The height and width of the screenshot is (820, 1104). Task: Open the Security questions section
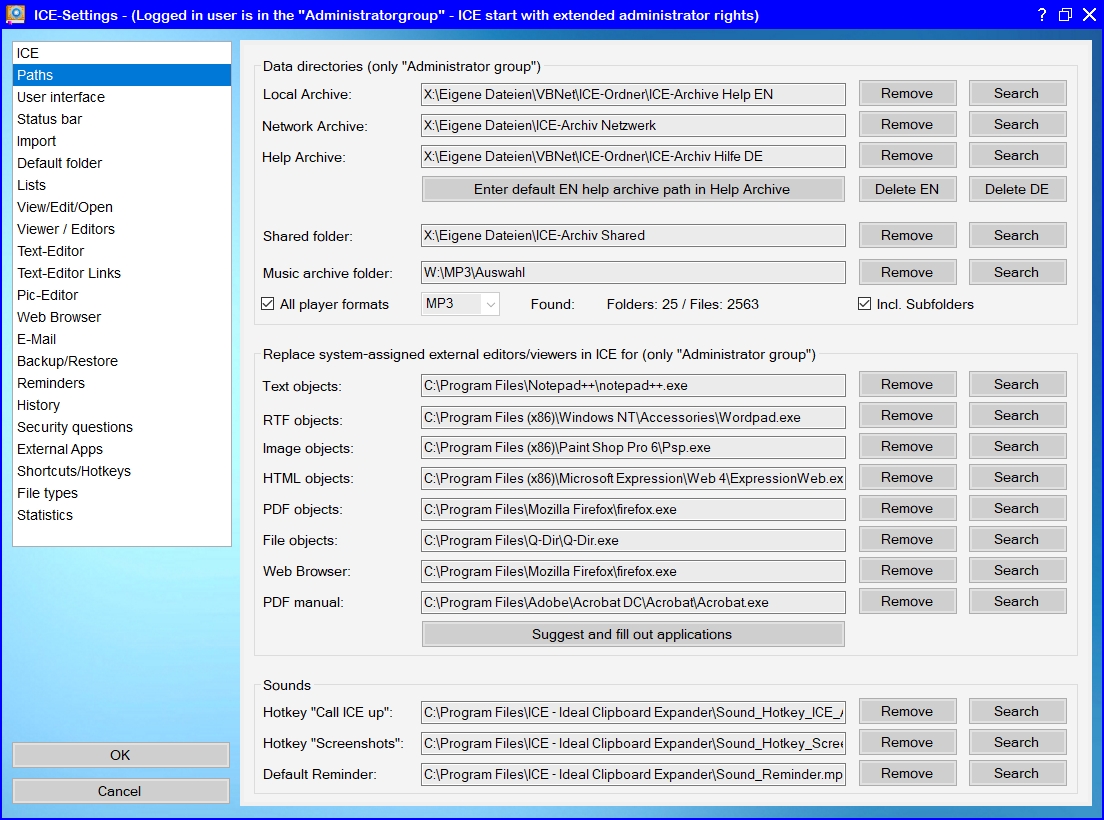click(x=75, y=427)
